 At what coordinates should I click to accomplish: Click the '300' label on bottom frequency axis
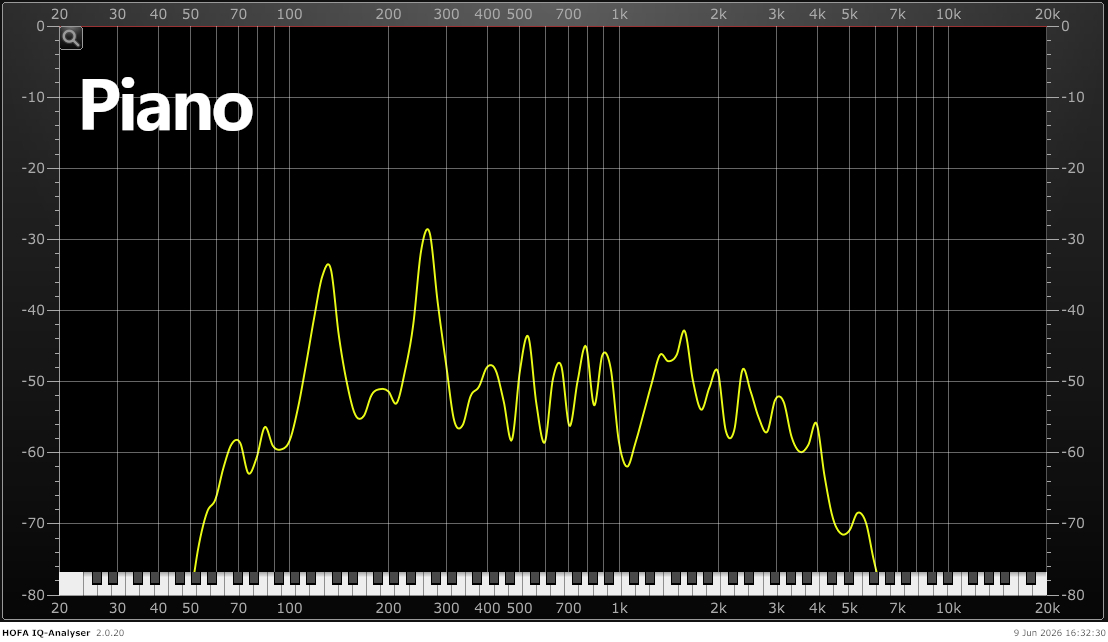(446, 608)
